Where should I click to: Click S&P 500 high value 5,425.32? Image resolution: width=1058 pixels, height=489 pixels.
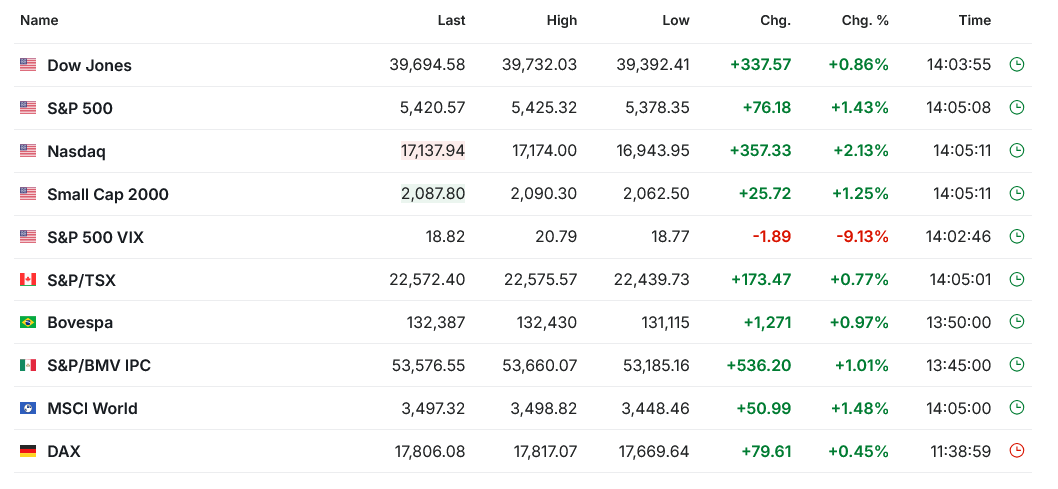pyautogui.click(x=544, y=107)
